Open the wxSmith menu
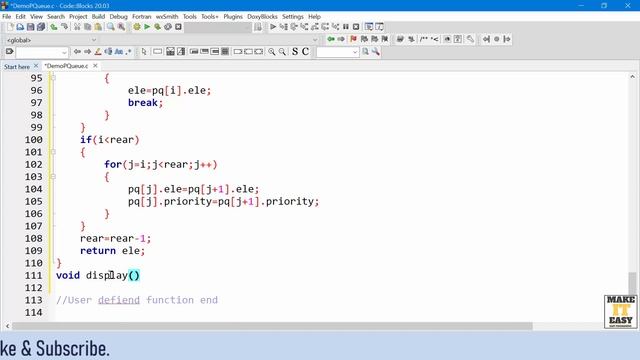The image size is (640, 360). tap(167, 17)
